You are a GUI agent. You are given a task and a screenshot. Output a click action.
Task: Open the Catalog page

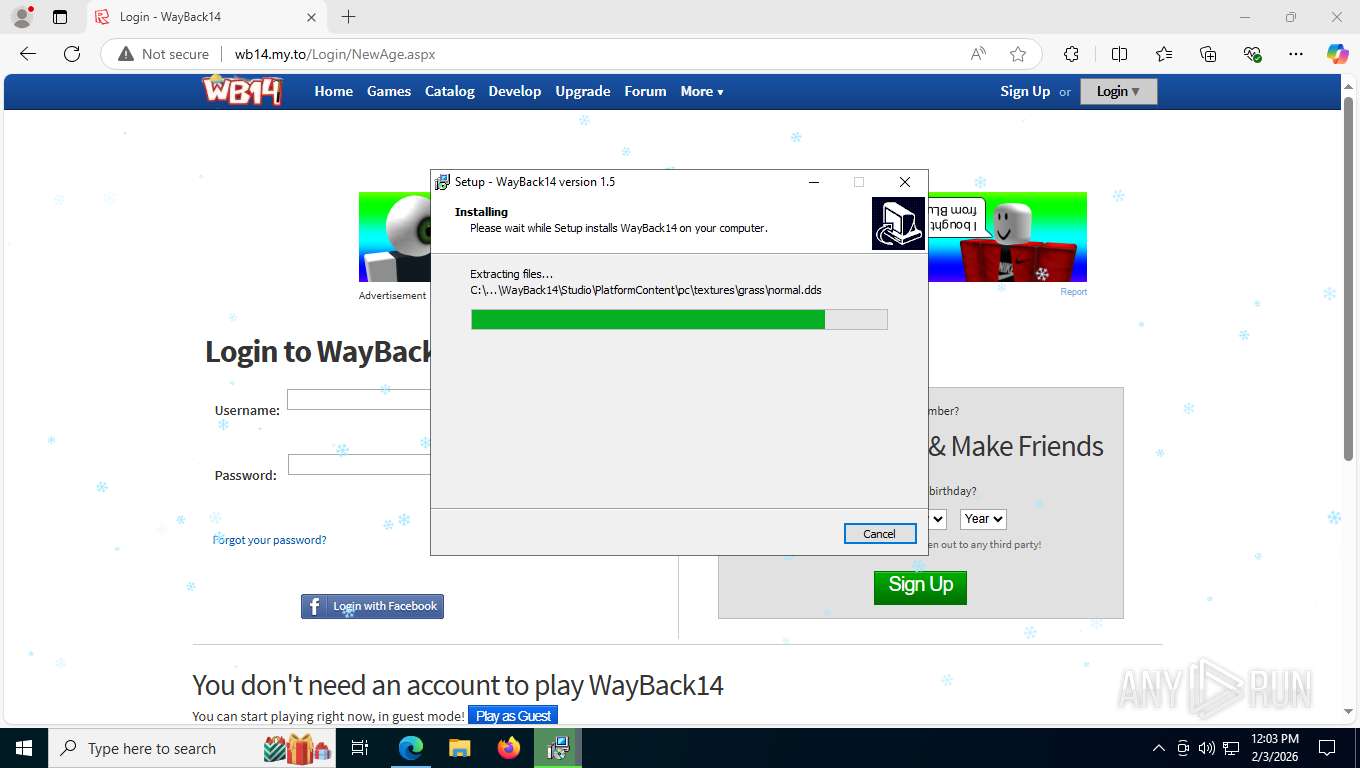point(450,91)
